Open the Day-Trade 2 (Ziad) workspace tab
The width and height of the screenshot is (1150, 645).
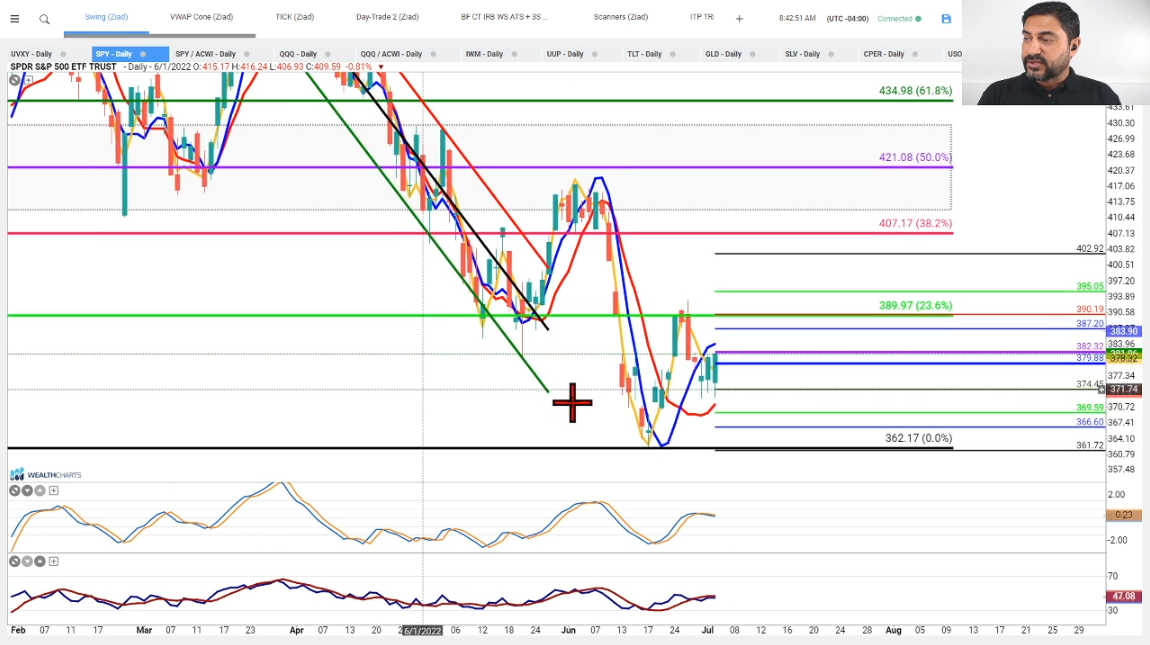(387, 17)
